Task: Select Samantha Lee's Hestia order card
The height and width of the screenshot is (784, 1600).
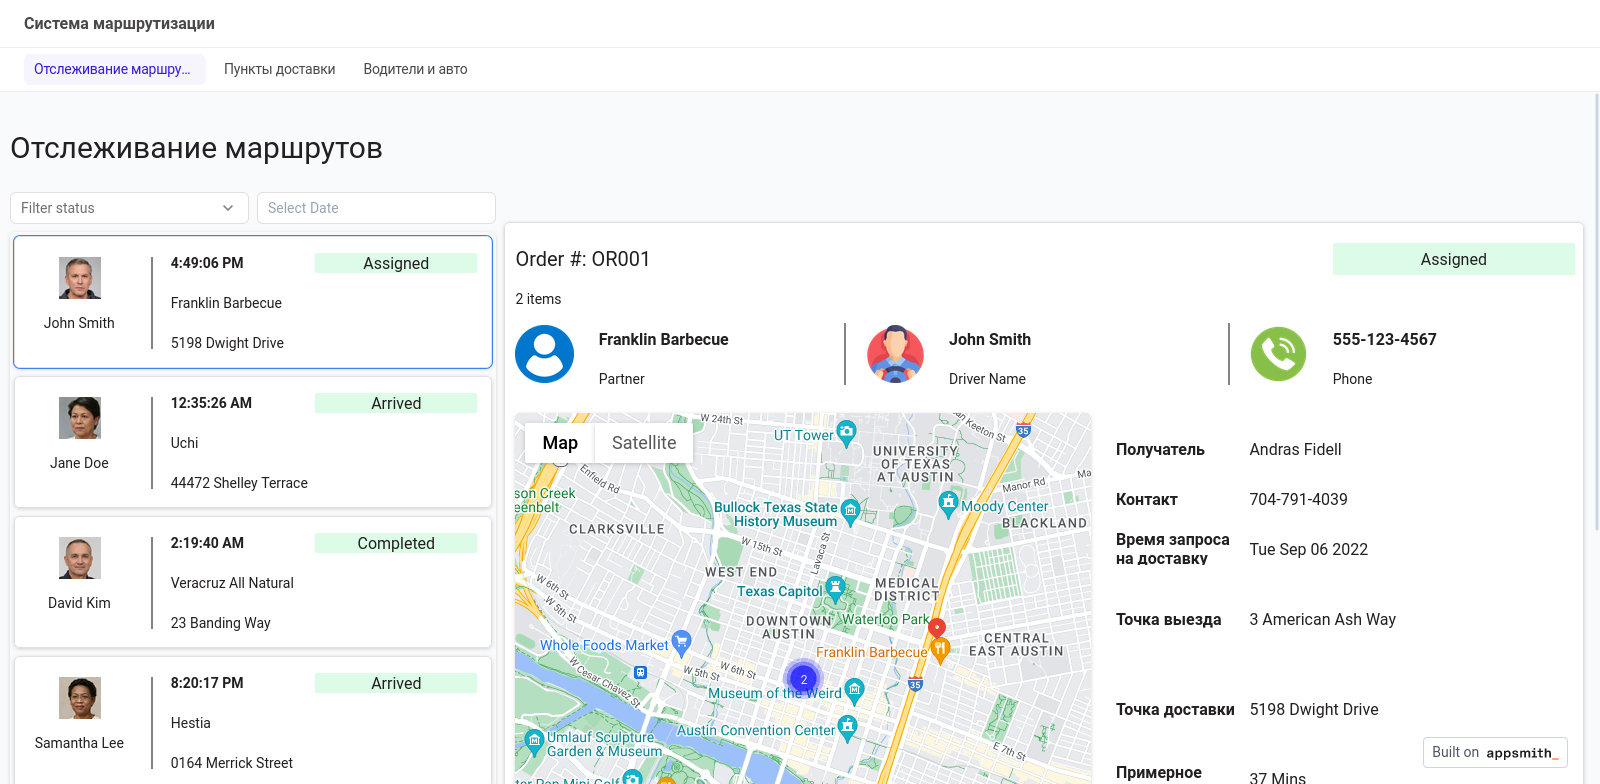Action: (252, 720)
